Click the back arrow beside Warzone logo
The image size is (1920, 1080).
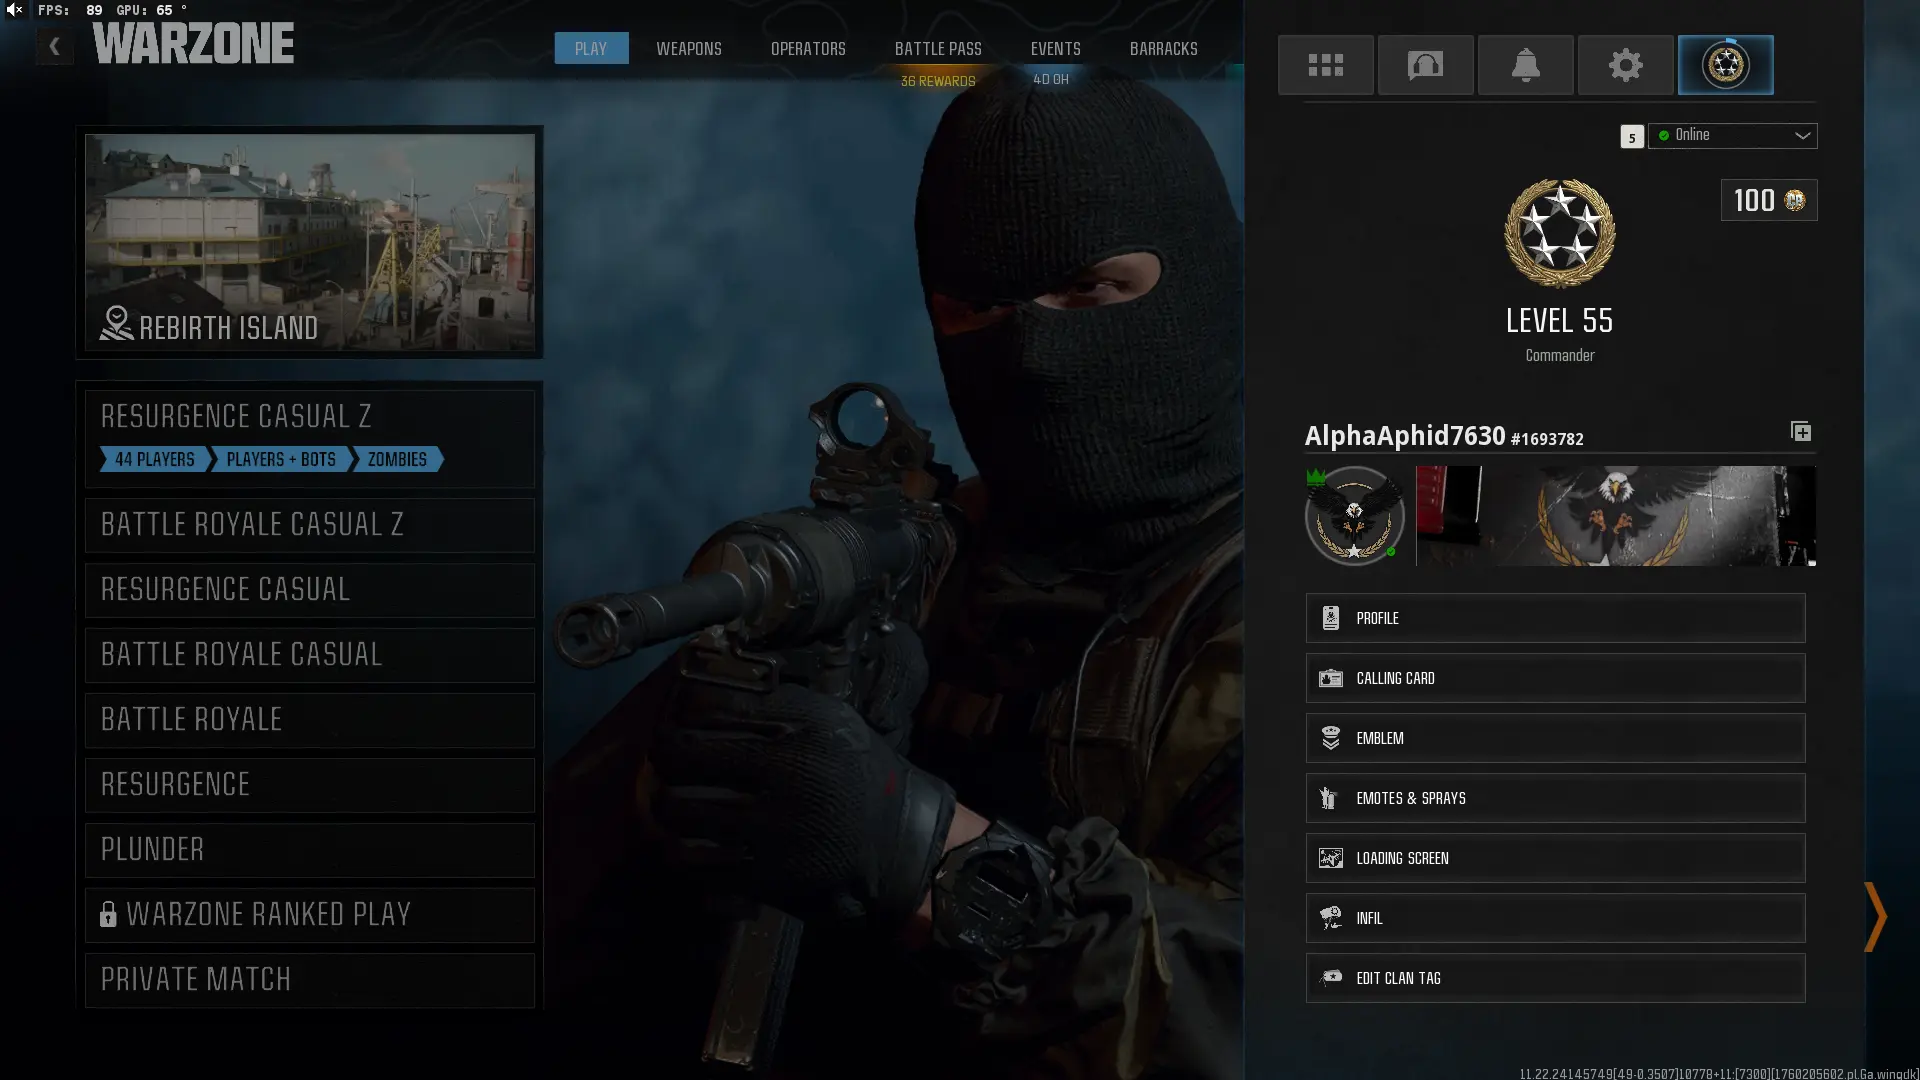click(55, 46)
